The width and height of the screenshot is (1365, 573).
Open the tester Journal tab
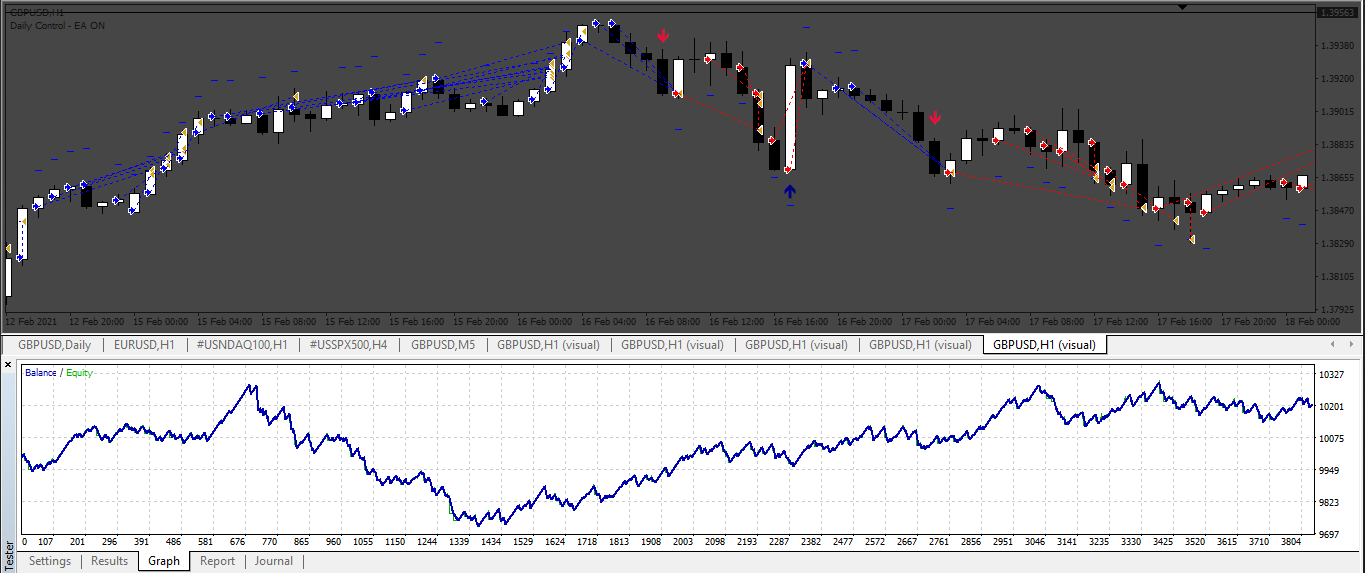pyautogui.click(x=274, y=561)
